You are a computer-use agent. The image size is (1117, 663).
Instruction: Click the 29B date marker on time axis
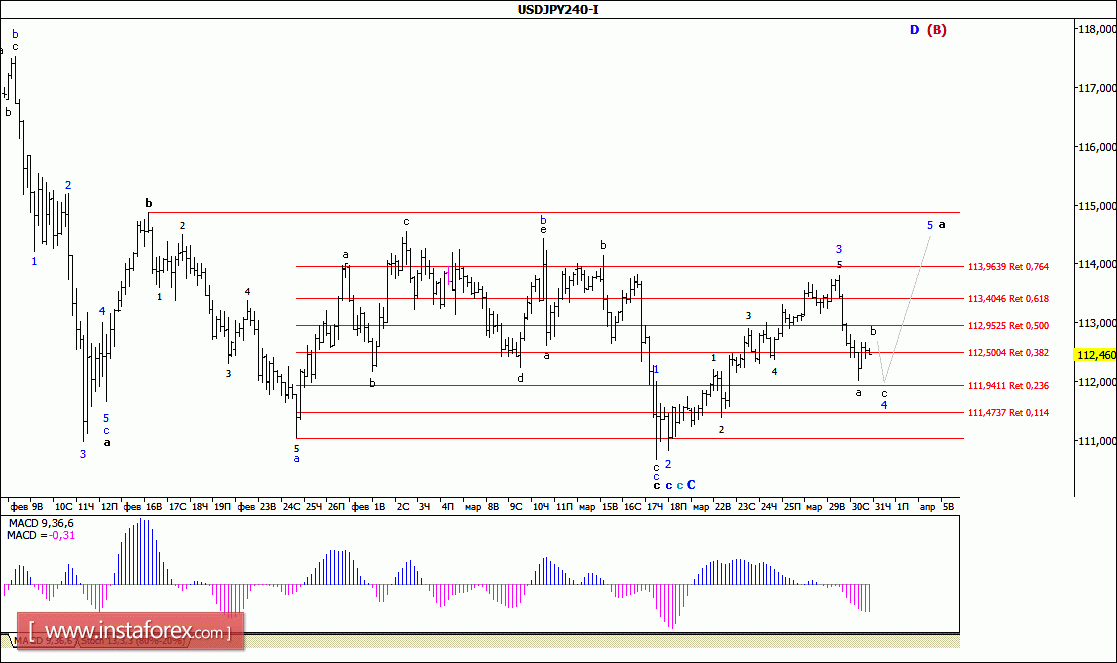837,506
